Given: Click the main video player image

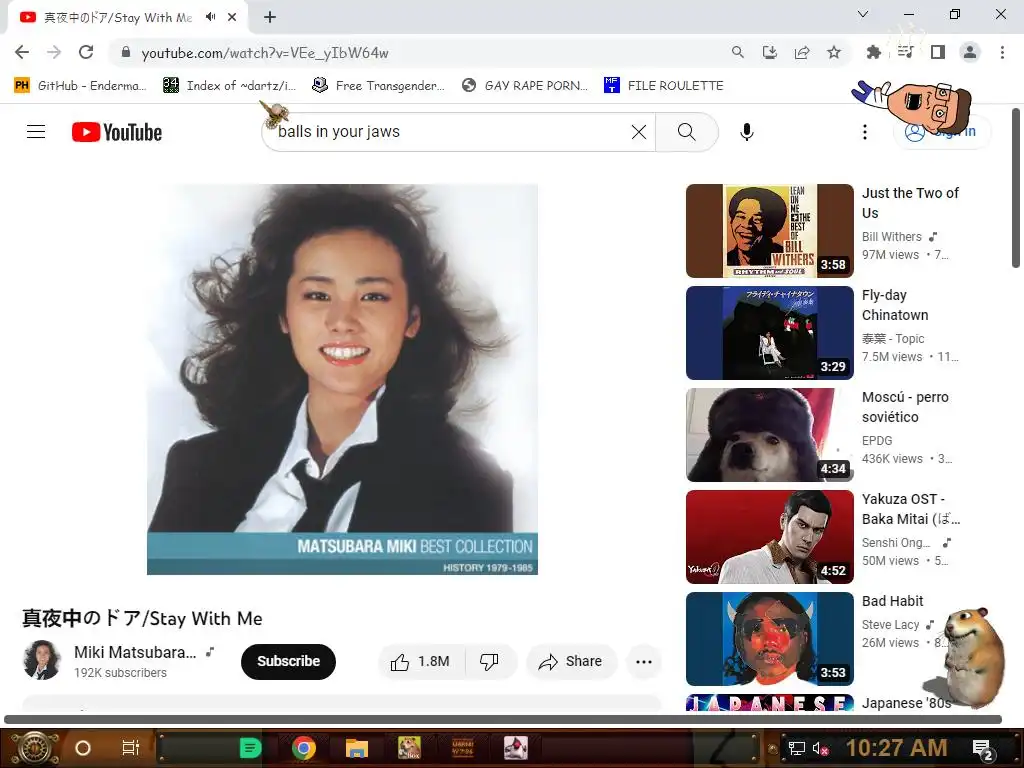Looking at the screenshot, I should click(x=342, y=379).
